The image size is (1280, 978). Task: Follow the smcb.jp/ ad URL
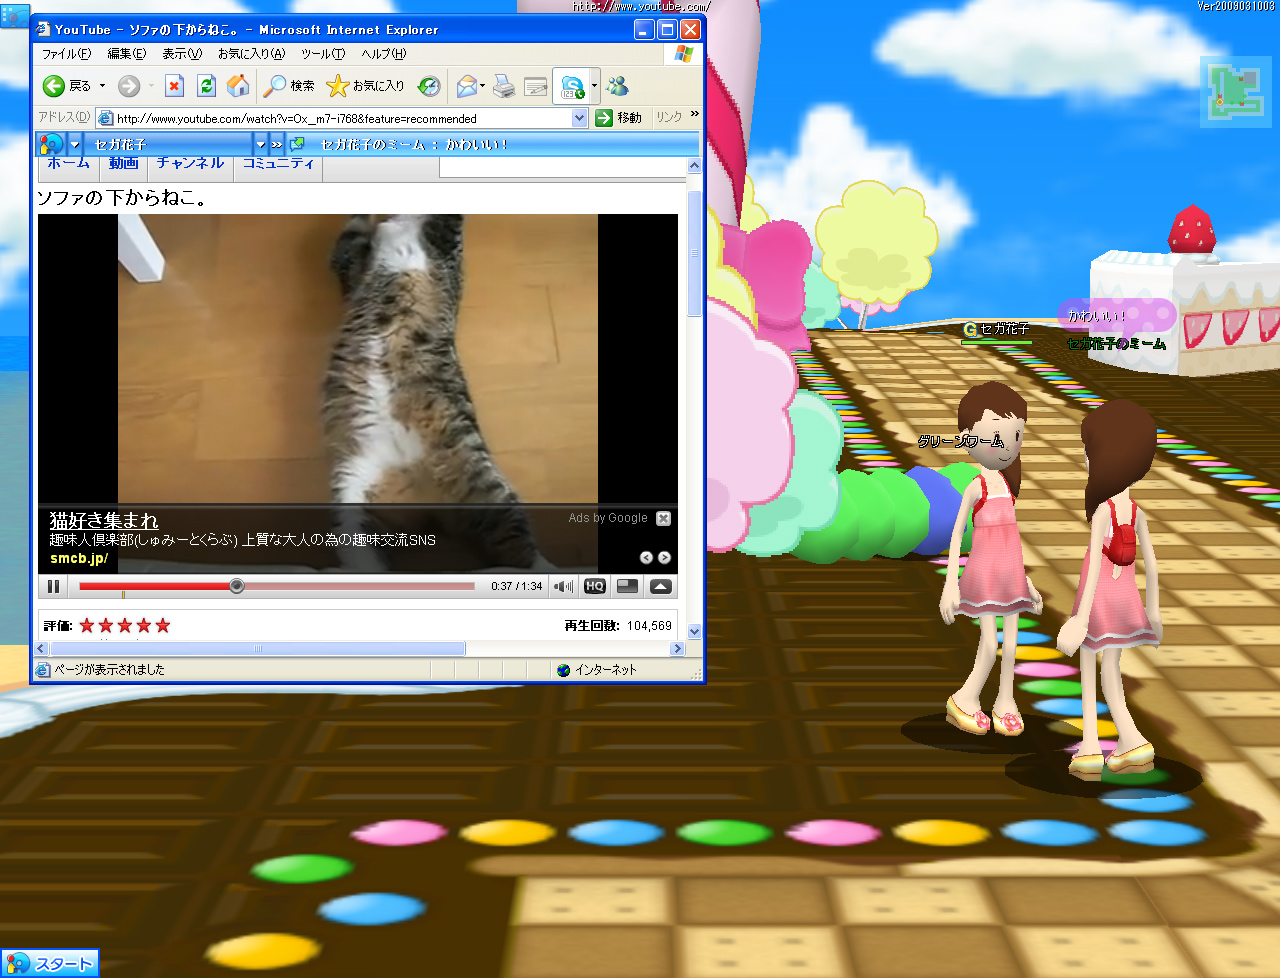[79, 558]
